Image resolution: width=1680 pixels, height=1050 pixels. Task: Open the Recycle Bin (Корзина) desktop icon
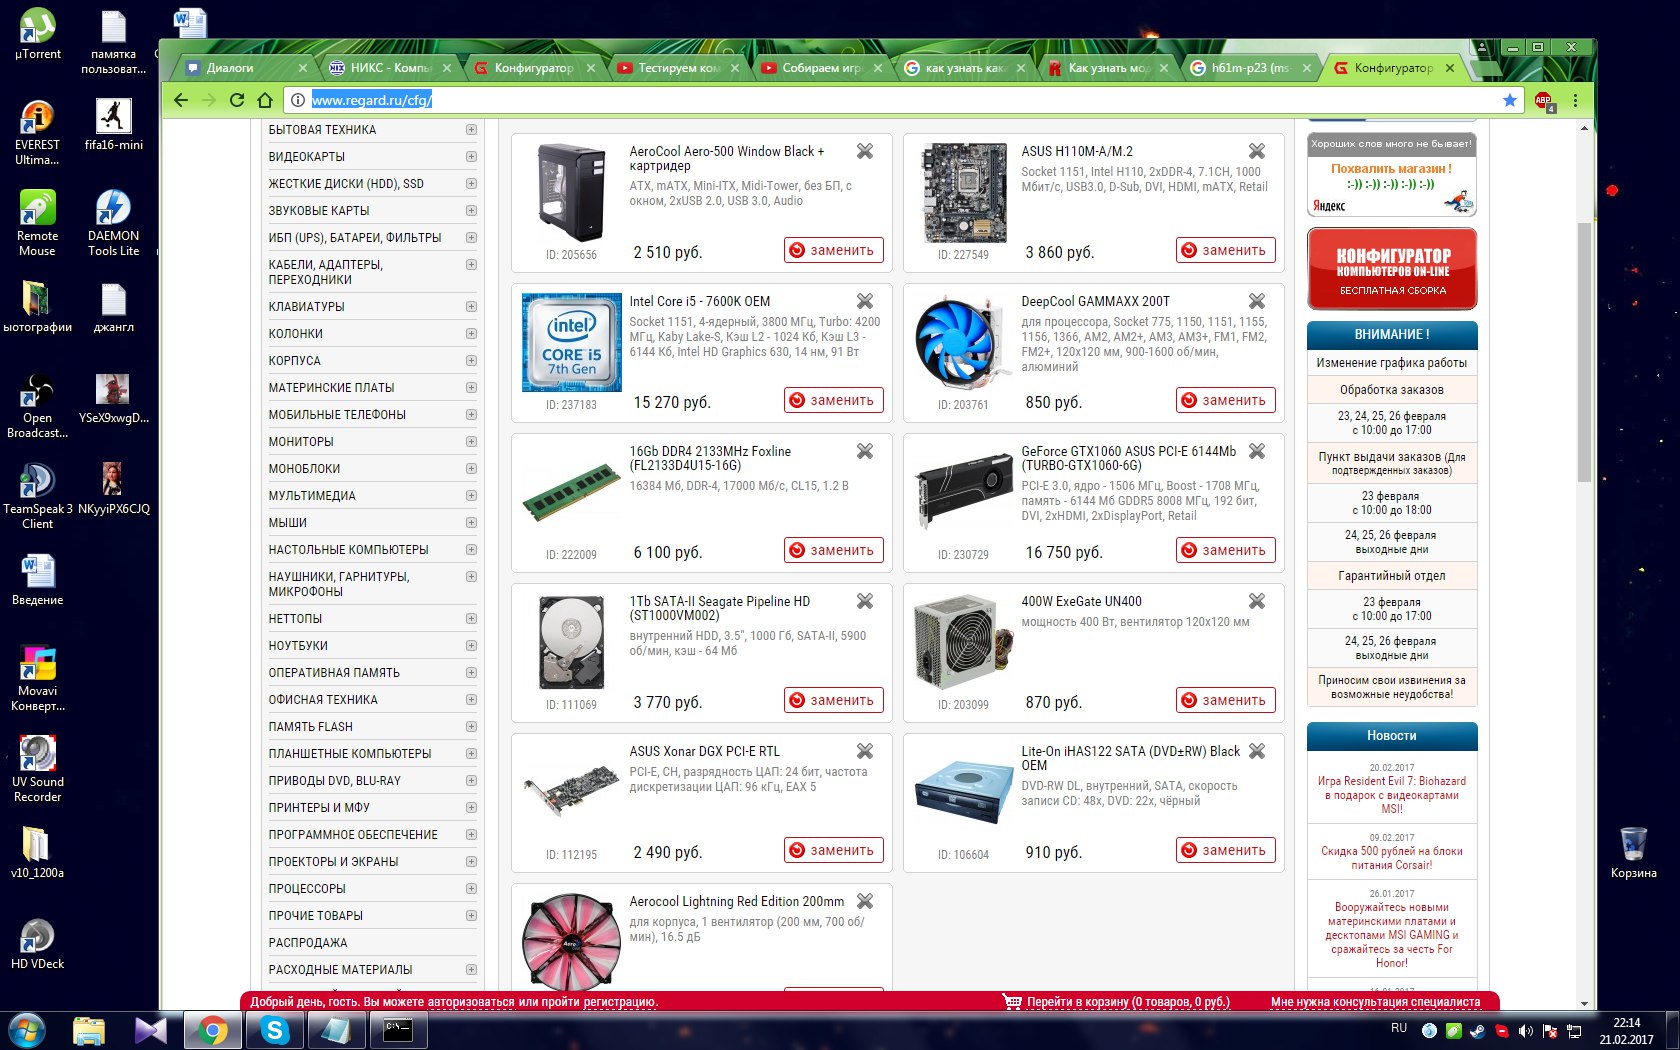pyautogui.click(x=1633, y=852)
